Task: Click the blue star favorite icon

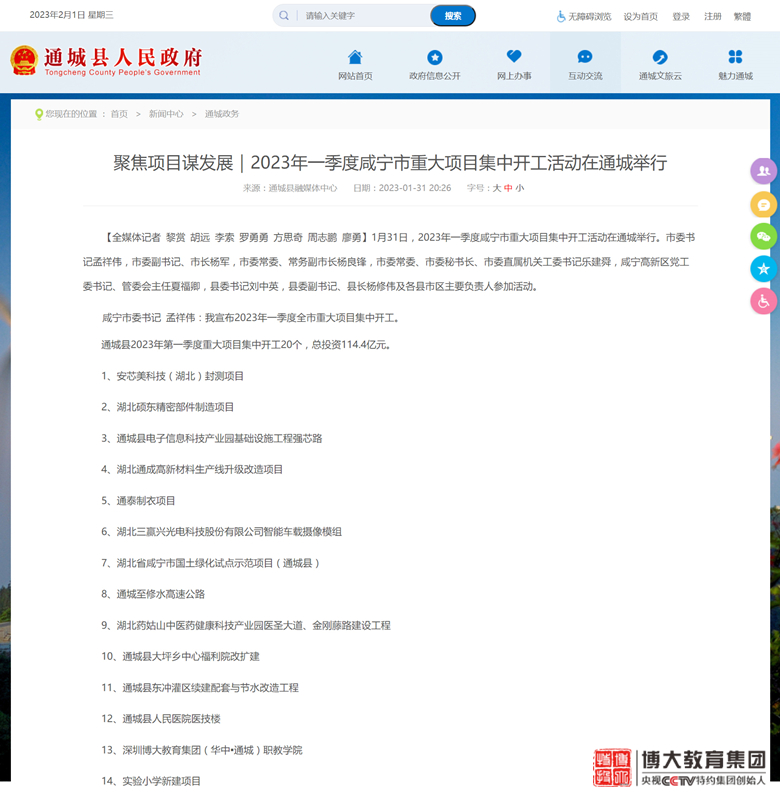Action: pyautogui.click(x=763, y=269)
